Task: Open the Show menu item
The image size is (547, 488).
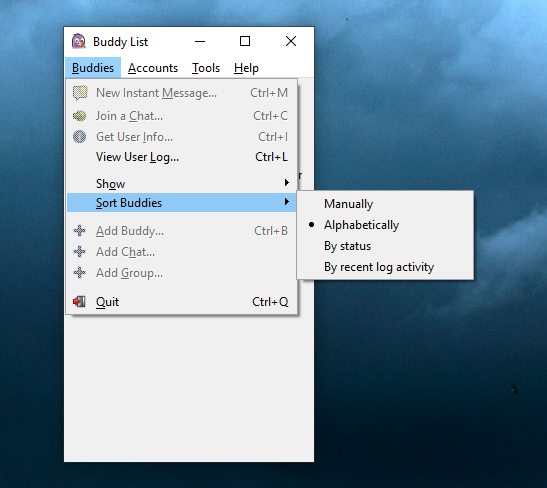Action: (x=181, y=183)
